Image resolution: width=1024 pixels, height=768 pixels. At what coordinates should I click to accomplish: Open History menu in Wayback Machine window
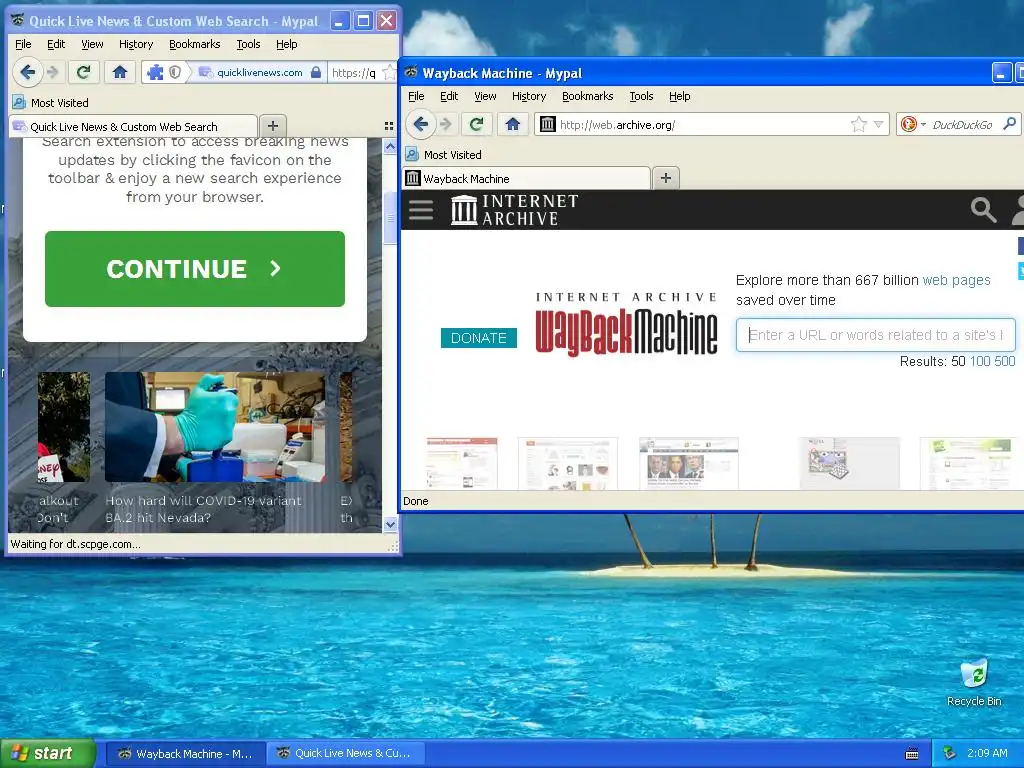[529, 96]
